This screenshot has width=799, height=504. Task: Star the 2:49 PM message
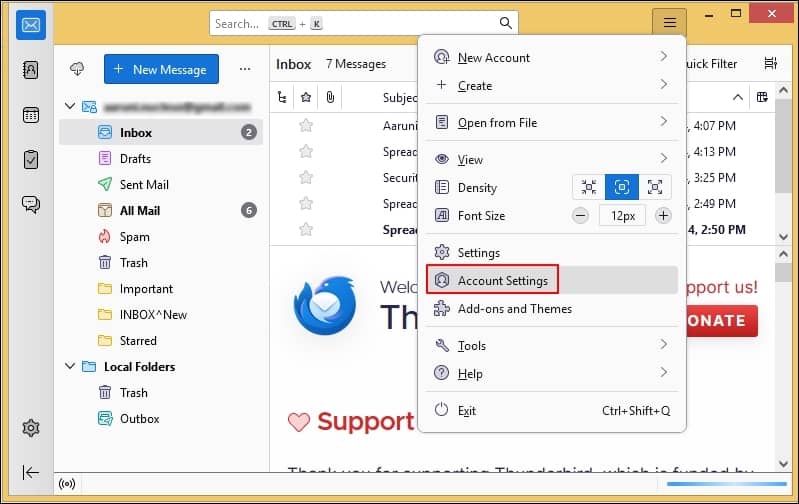point(306,203)
